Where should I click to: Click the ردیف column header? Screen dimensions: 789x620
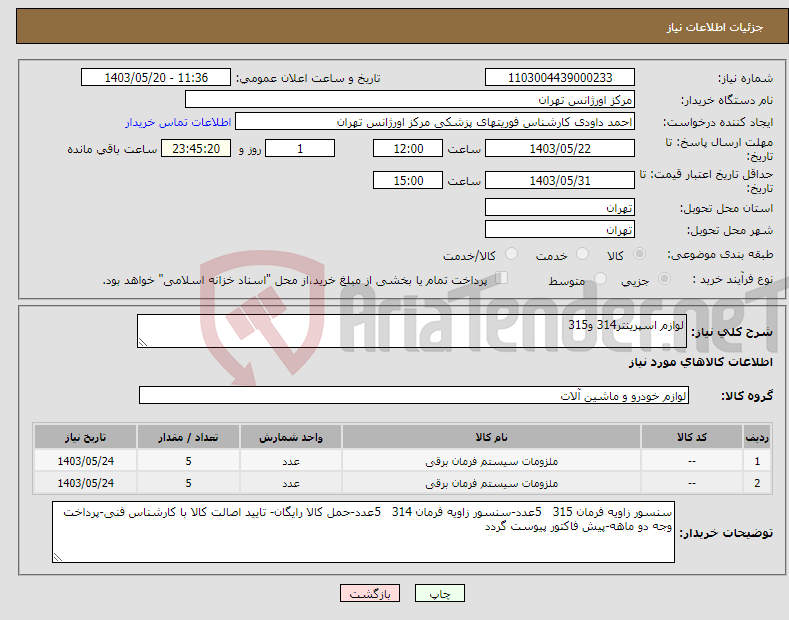tap(757, 437)
